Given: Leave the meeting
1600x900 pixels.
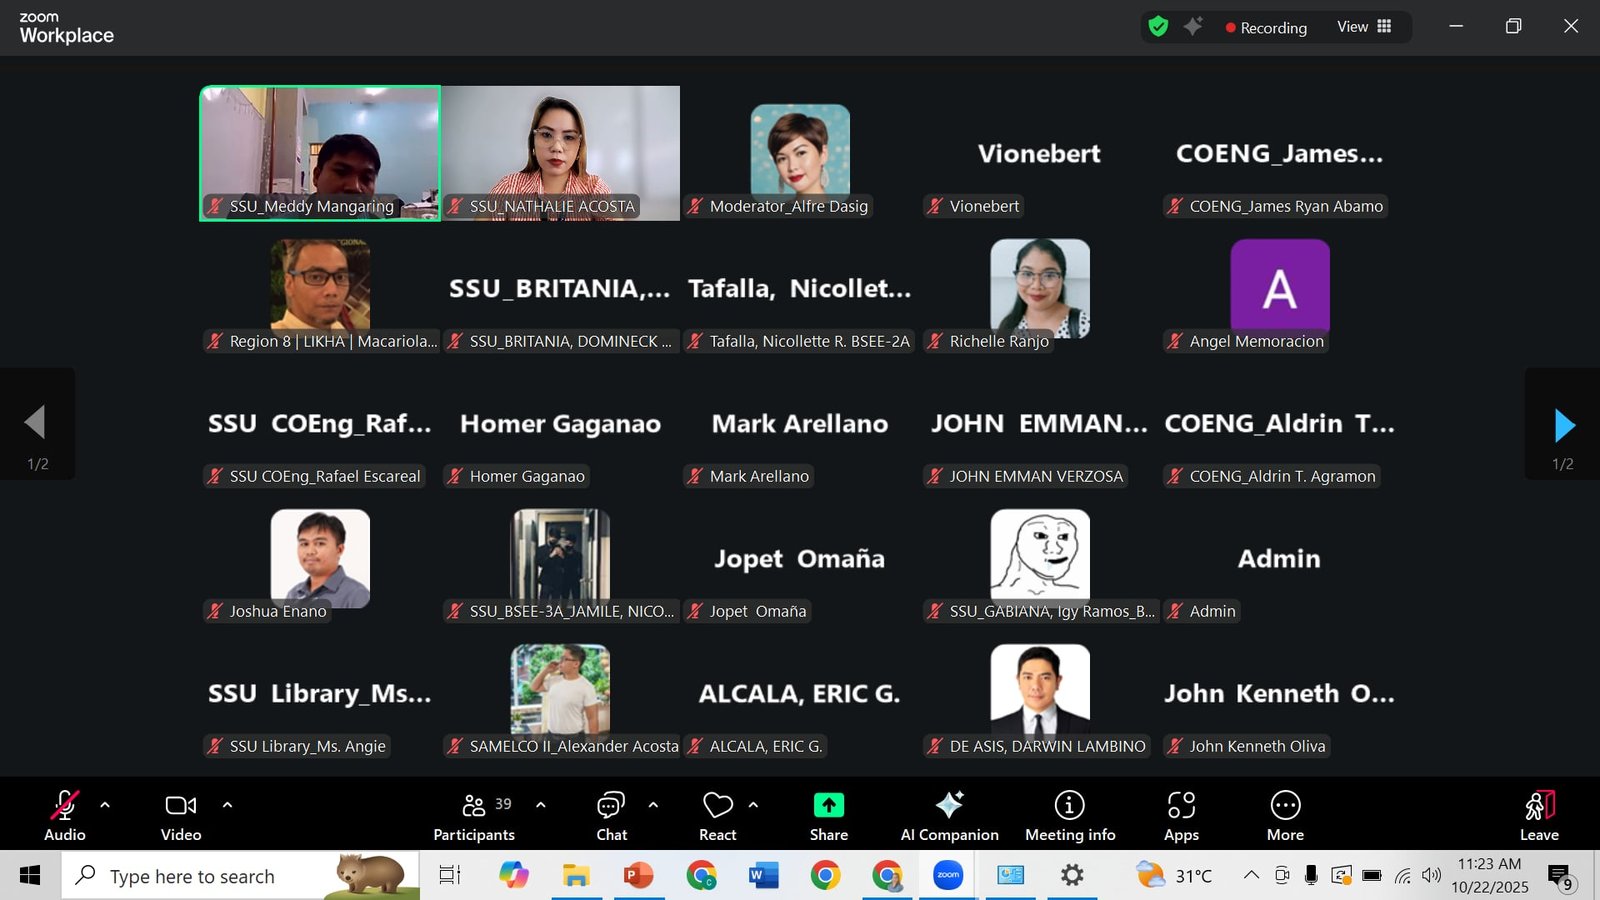Looking at the screenshot, I should pos(1539,815).
